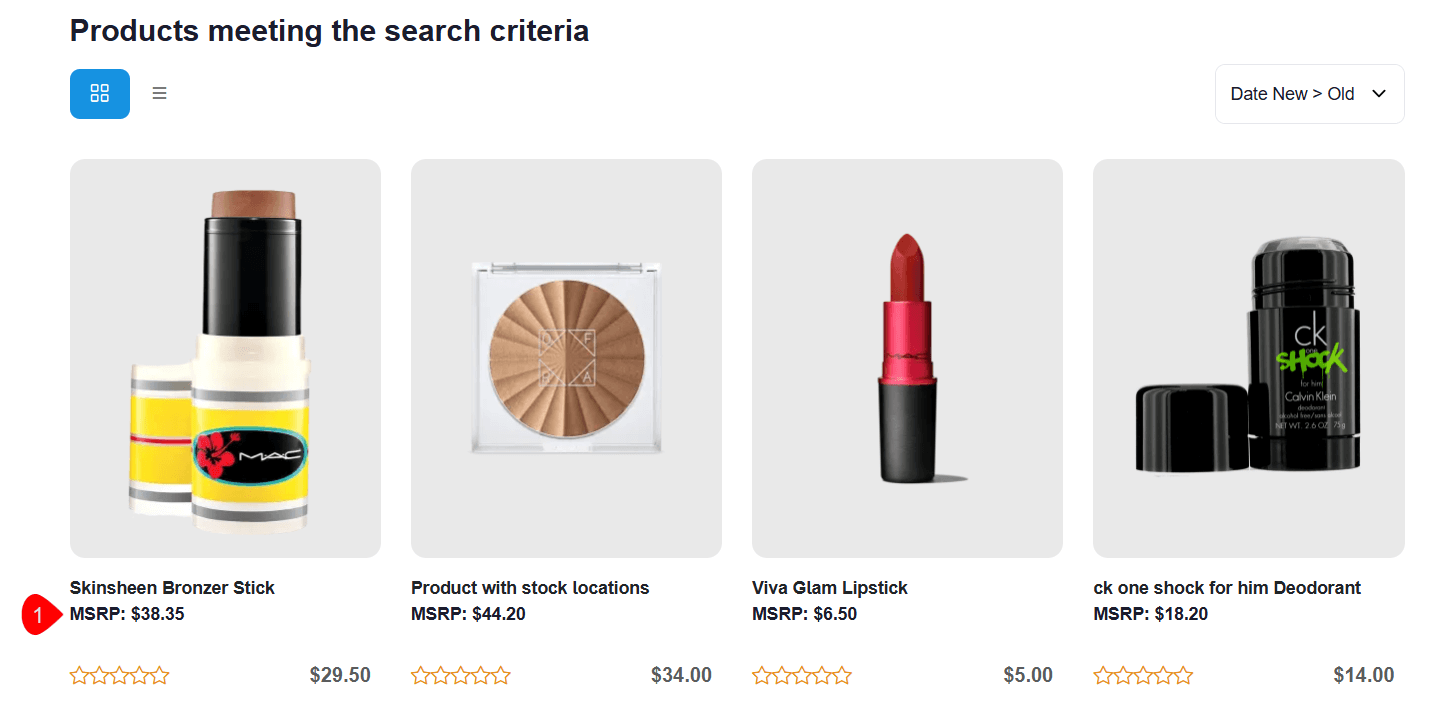
Task: Switch to list view layout
Action: (159, 94)
